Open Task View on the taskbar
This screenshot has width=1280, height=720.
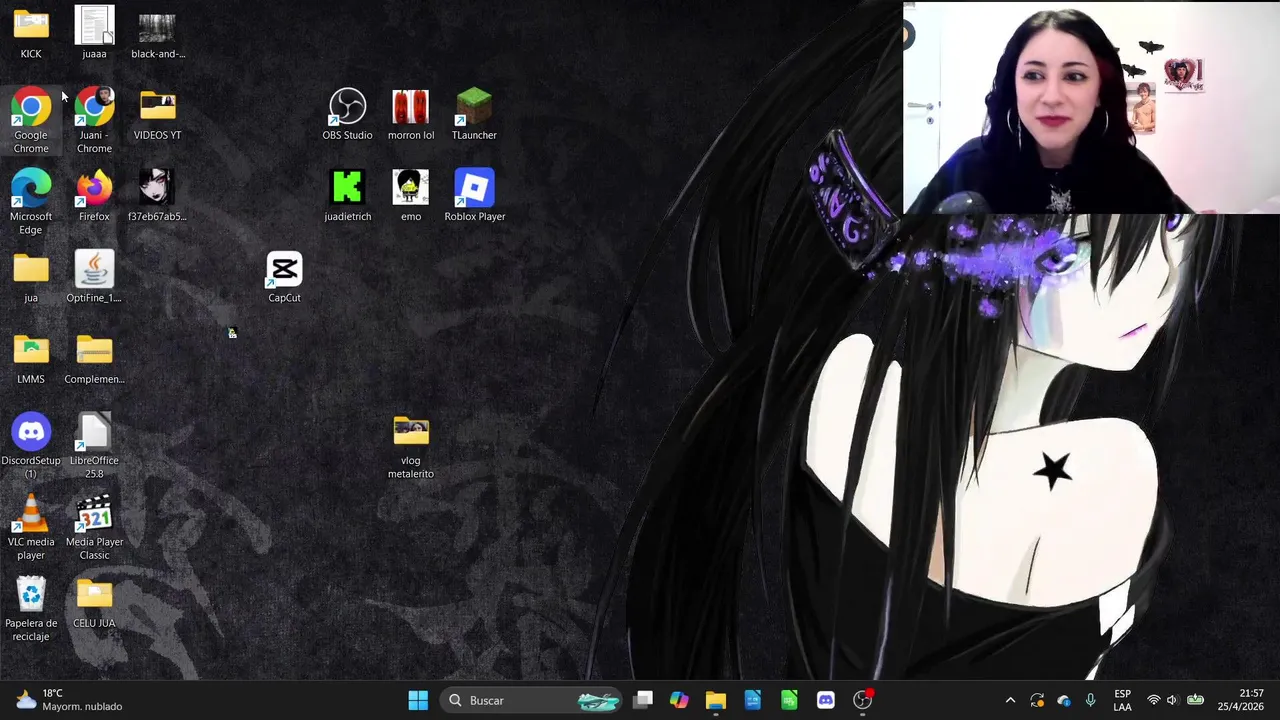pos(643,700)
